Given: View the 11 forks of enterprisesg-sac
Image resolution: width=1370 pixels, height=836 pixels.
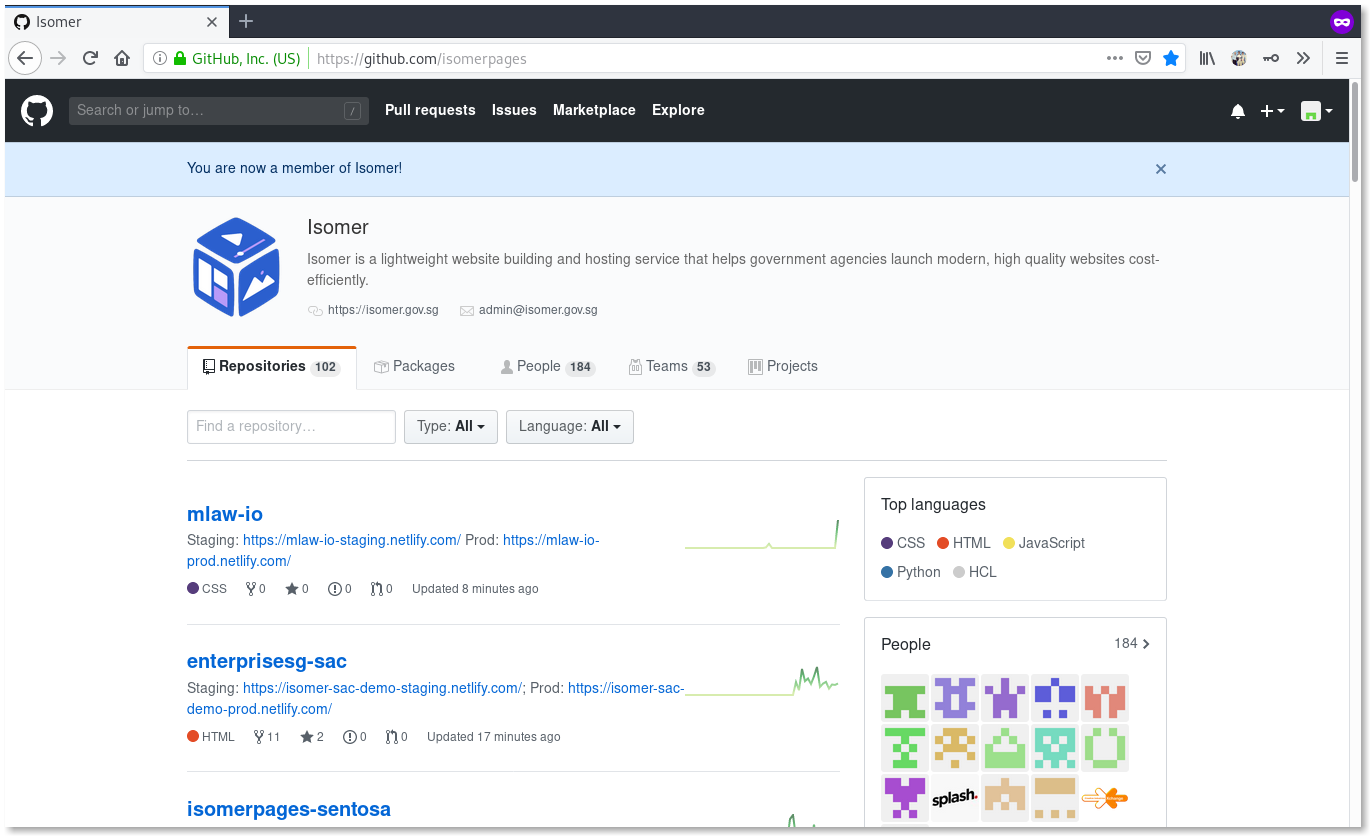Looking at the screenshot, I should point(267,737).
